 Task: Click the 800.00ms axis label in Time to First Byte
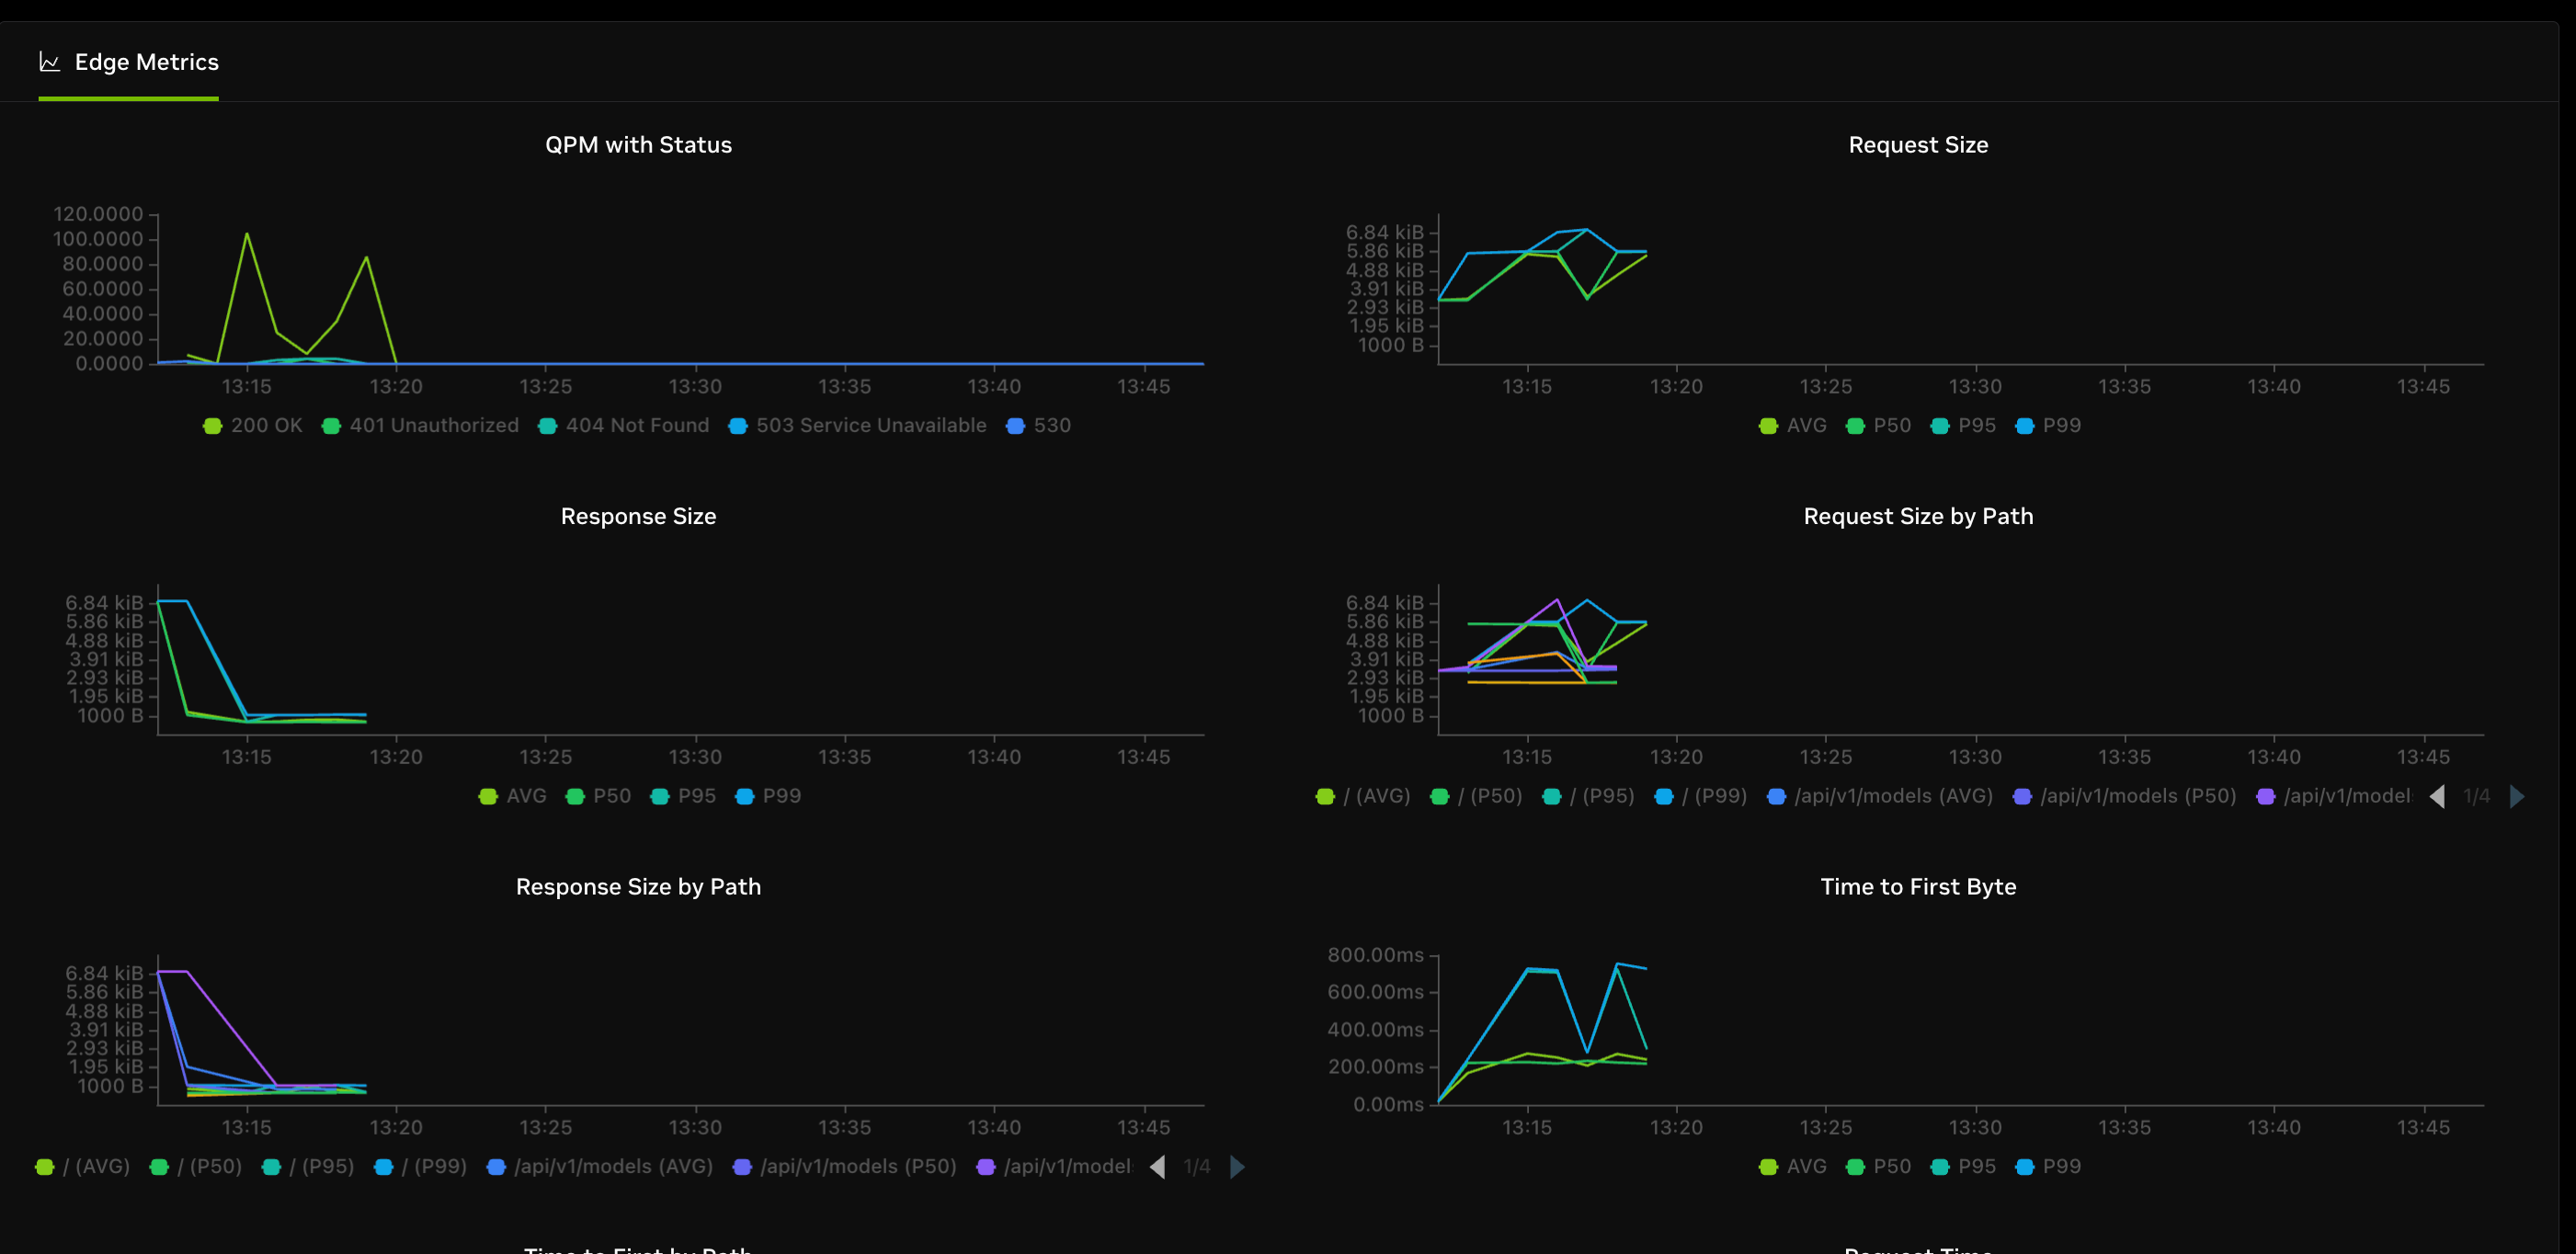pyautogui.click(x=1375, y=955)
